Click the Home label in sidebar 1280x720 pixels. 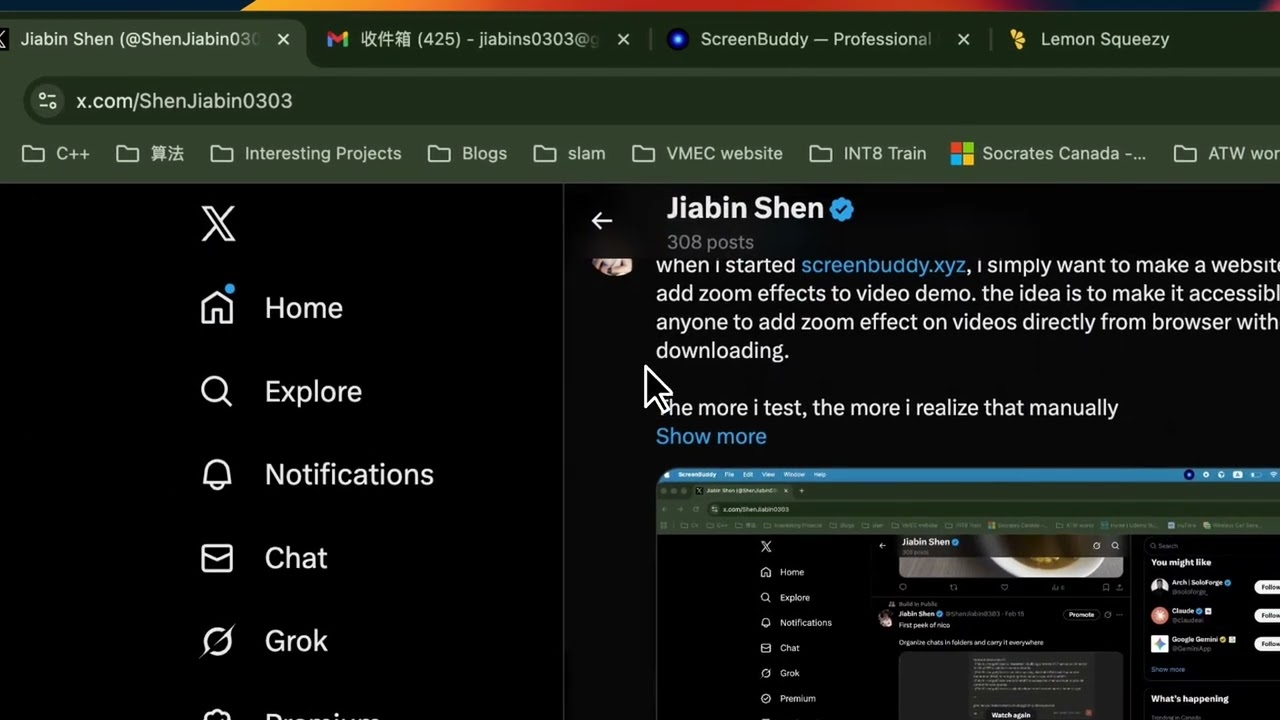[x=304, y=308]
